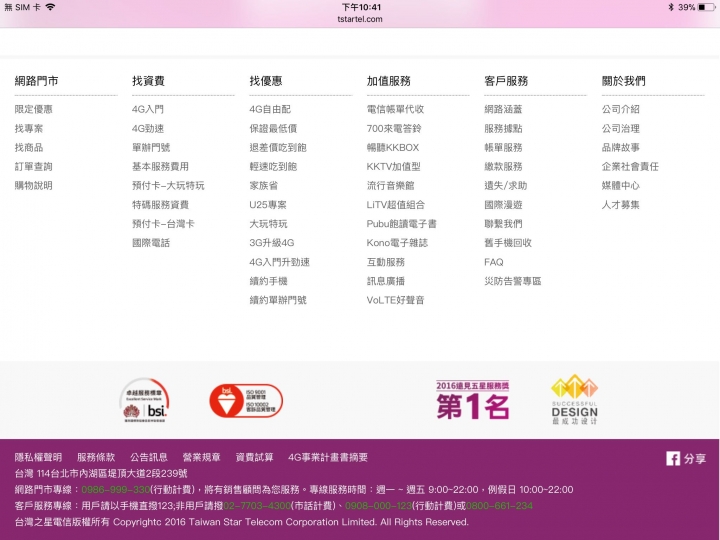The height and width of the screenshot is (540, 720).
Task: Open the VoLTE好聲音 link
Action: [395, 300]
